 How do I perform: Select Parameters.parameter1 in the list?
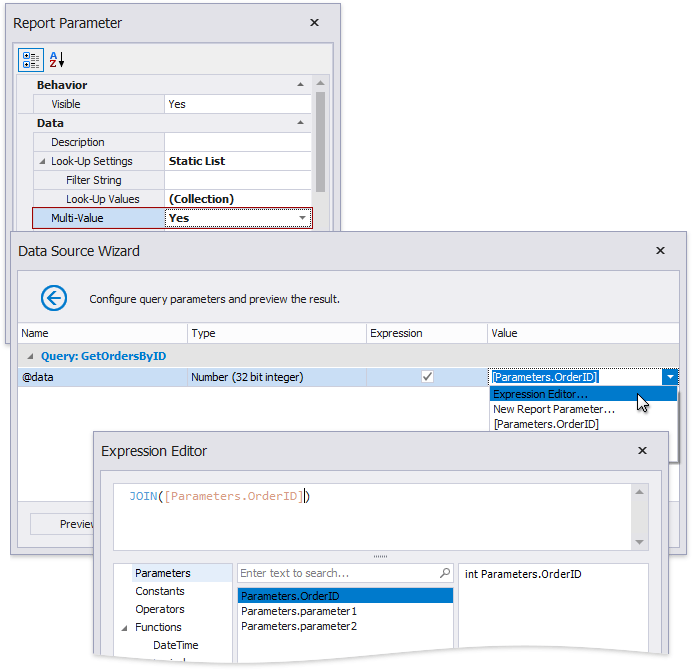299,611
